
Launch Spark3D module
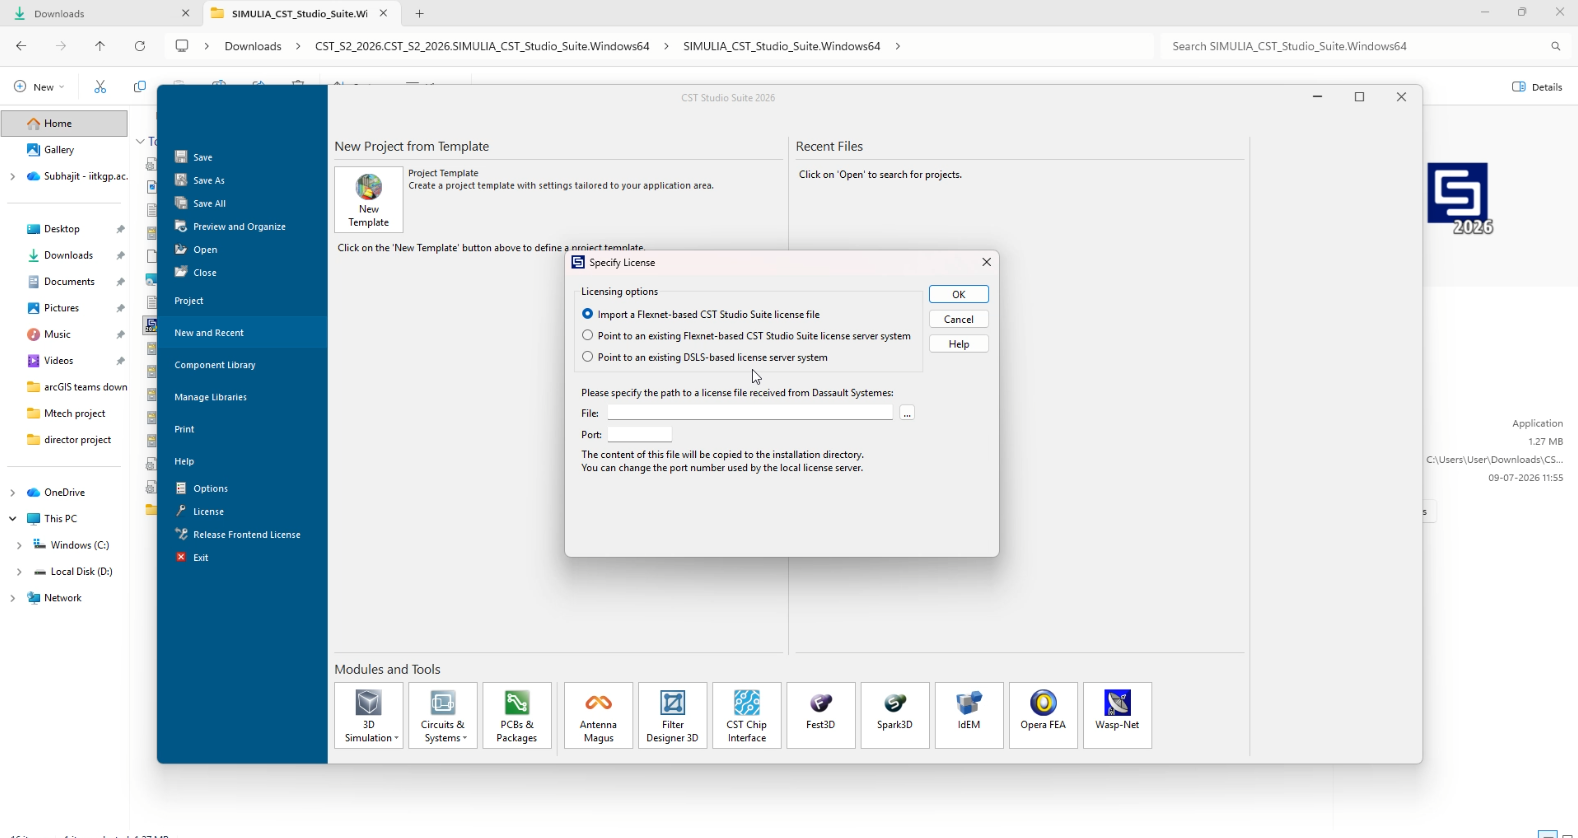tap(895, 715)
